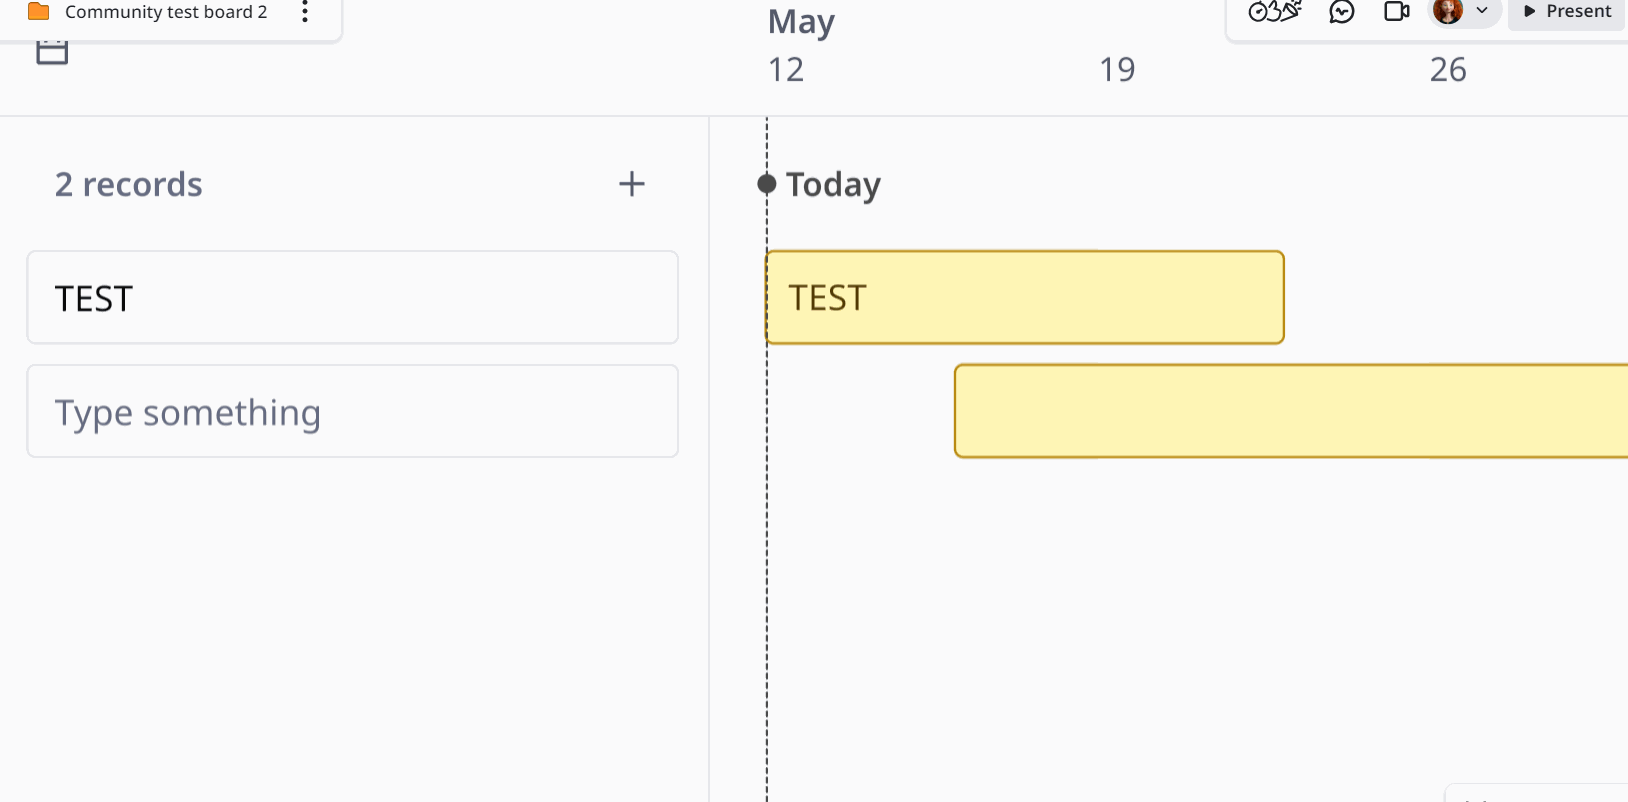1628x802 pixels.
Task: Click the red-haired user avatar
Action: 1448,11
